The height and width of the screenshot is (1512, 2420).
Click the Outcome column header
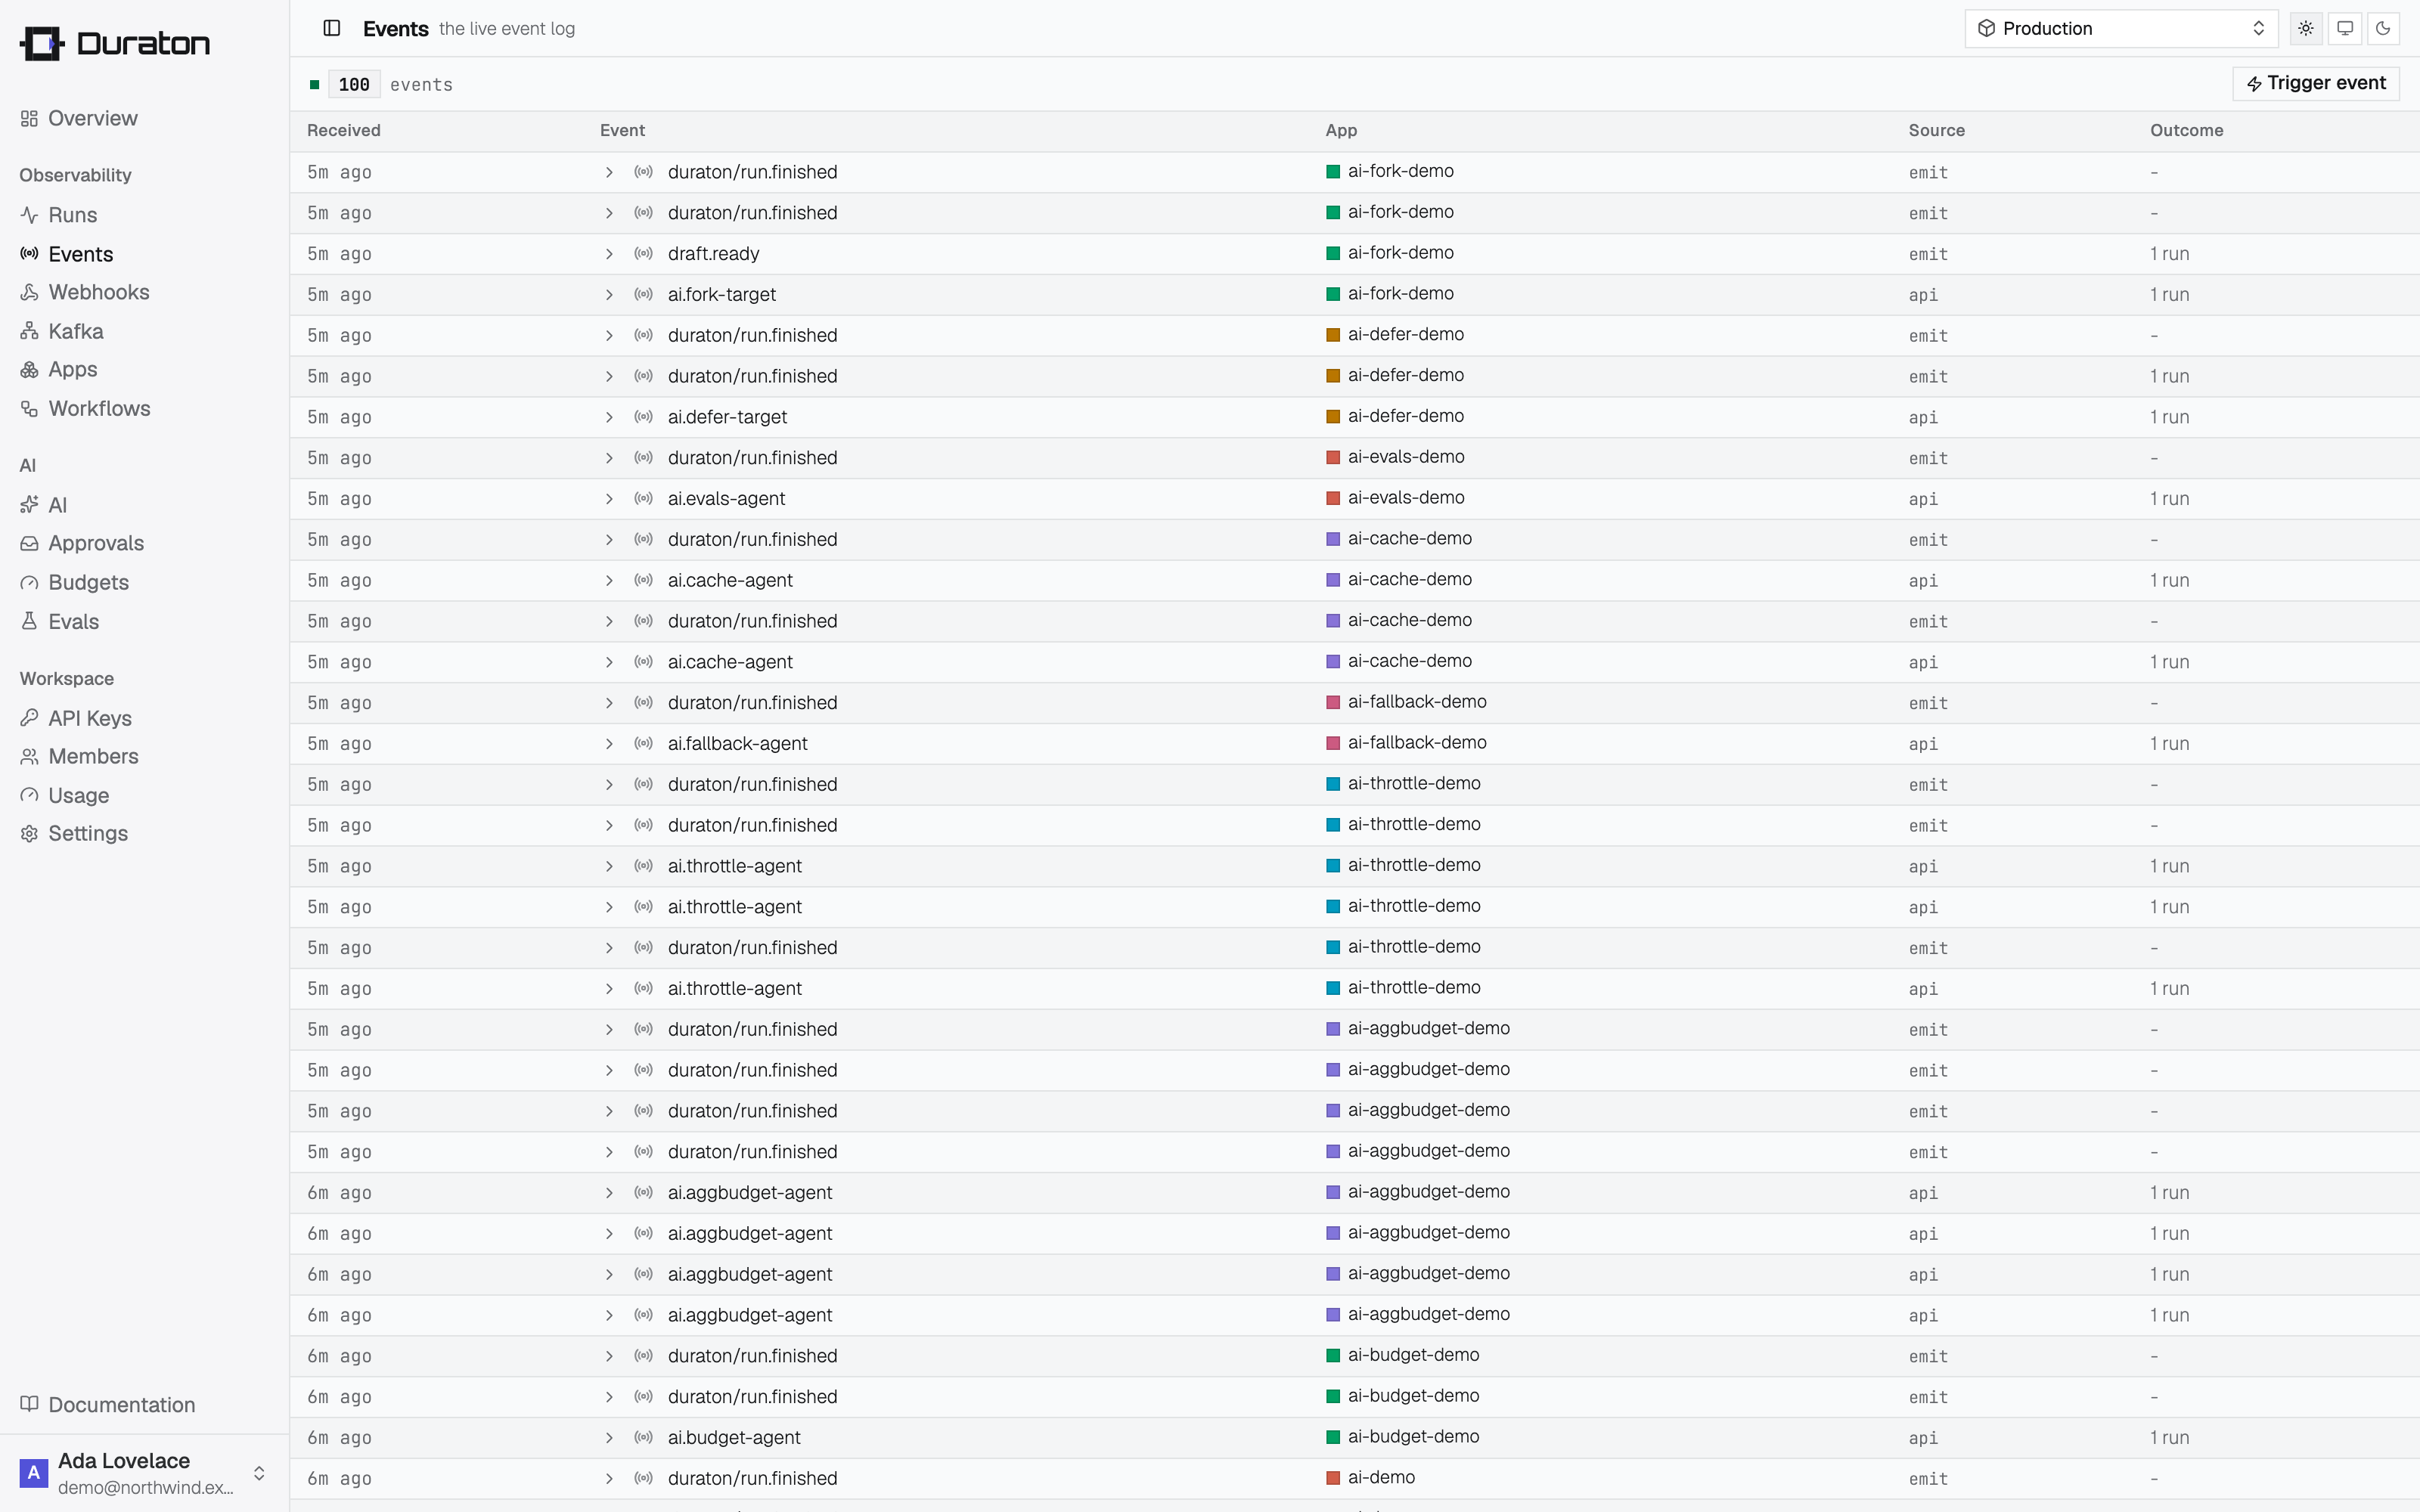point(2186,130)
